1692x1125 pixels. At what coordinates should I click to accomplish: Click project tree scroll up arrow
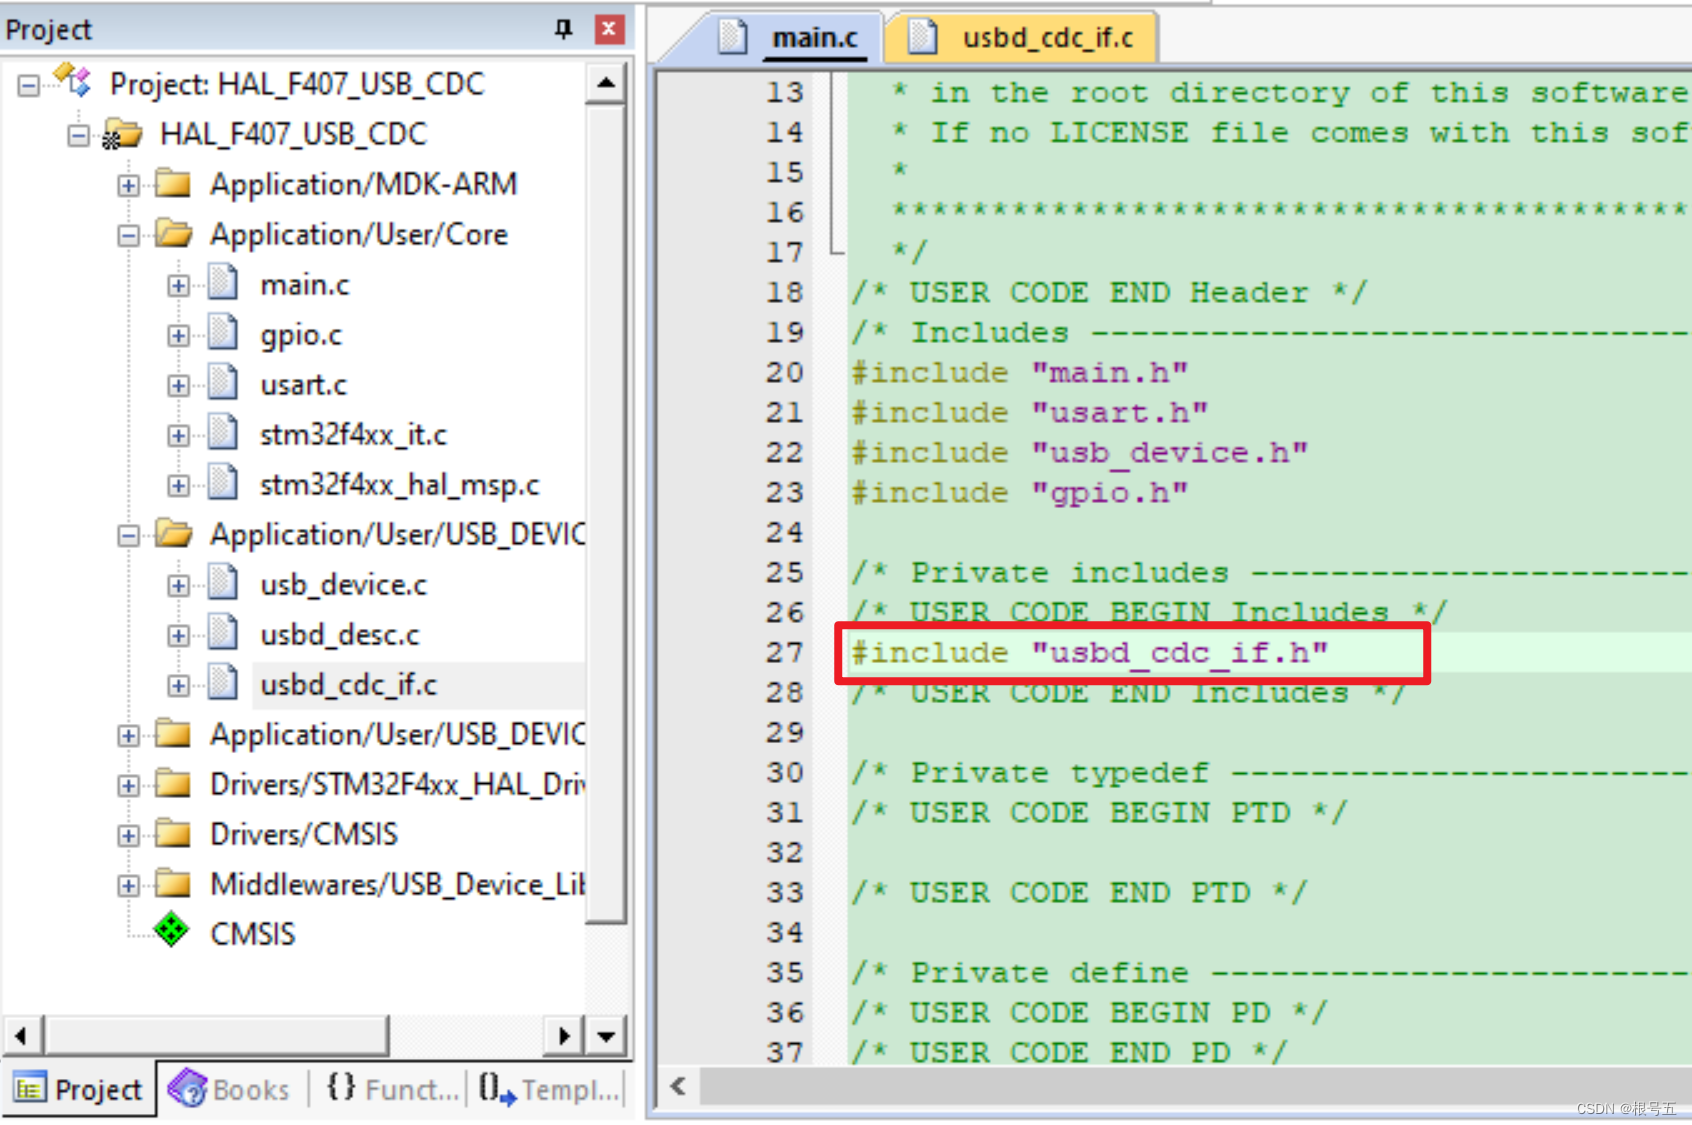606,82
